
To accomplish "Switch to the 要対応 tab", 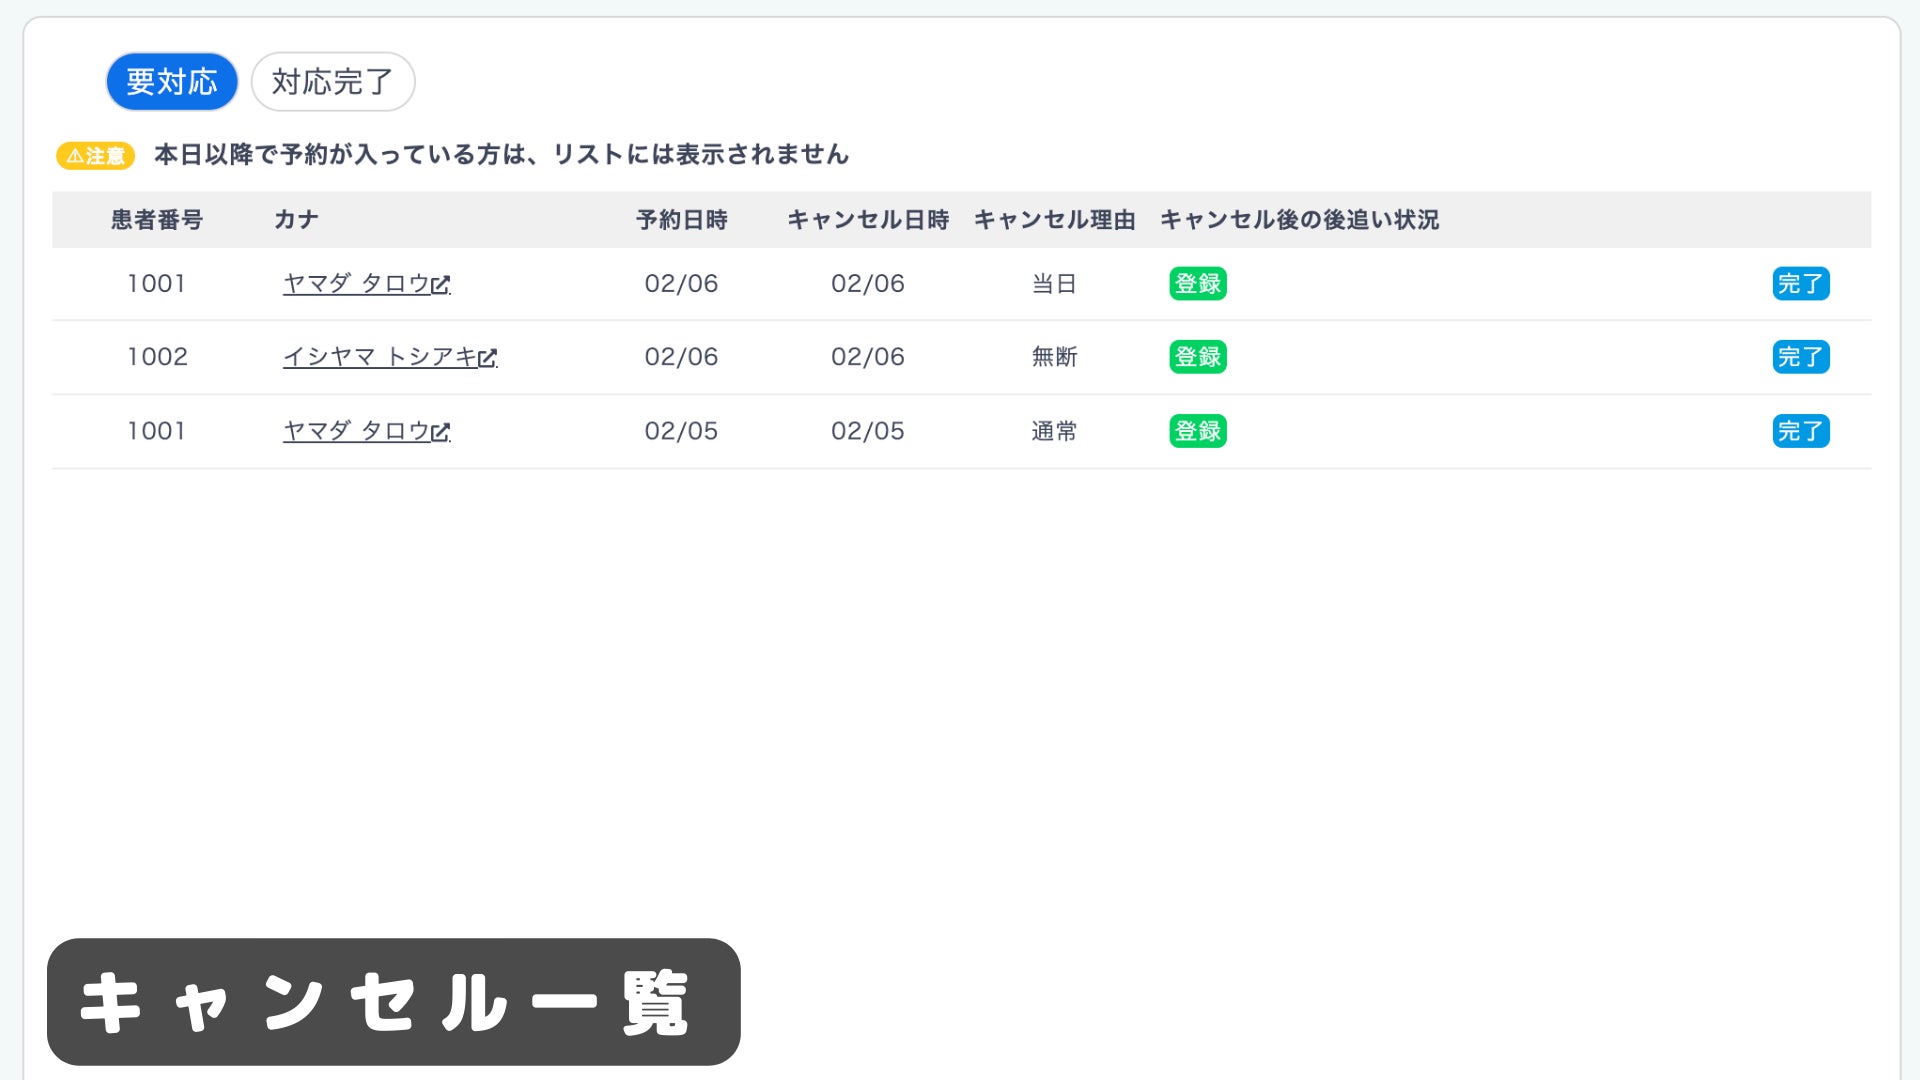I will (x=171, y=81).
